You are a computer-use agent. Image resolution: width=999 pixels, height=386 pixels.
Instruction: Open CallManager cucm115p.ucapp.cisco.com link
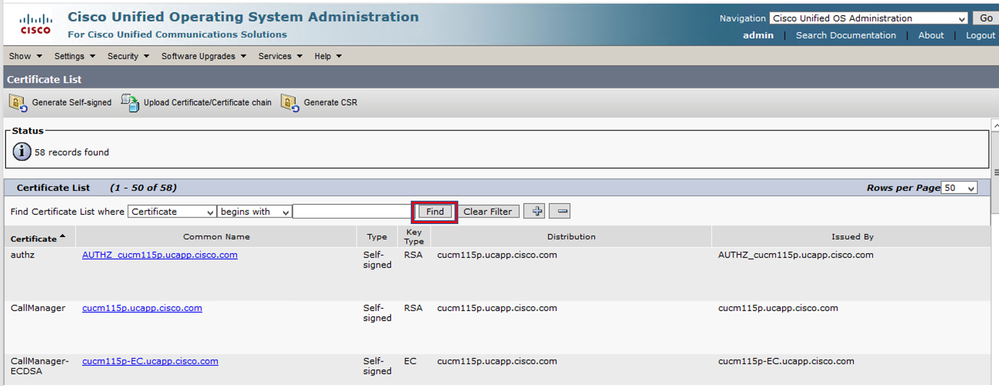coord(142,308)
